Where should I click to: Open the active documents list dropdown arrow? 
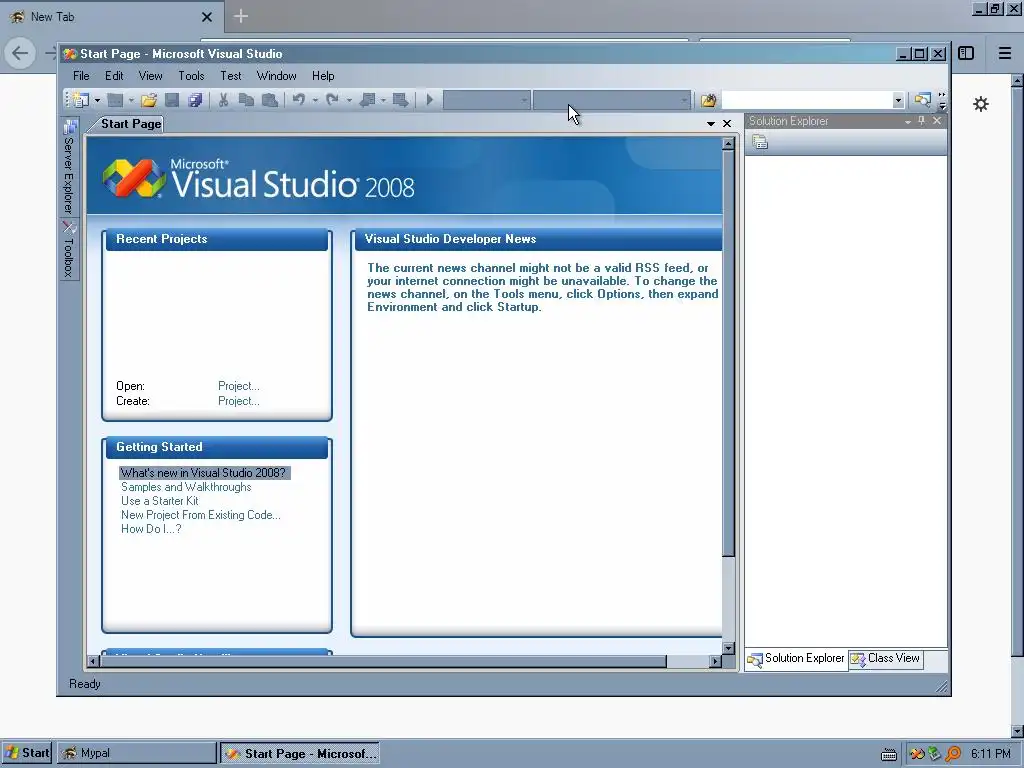(711, 123)
